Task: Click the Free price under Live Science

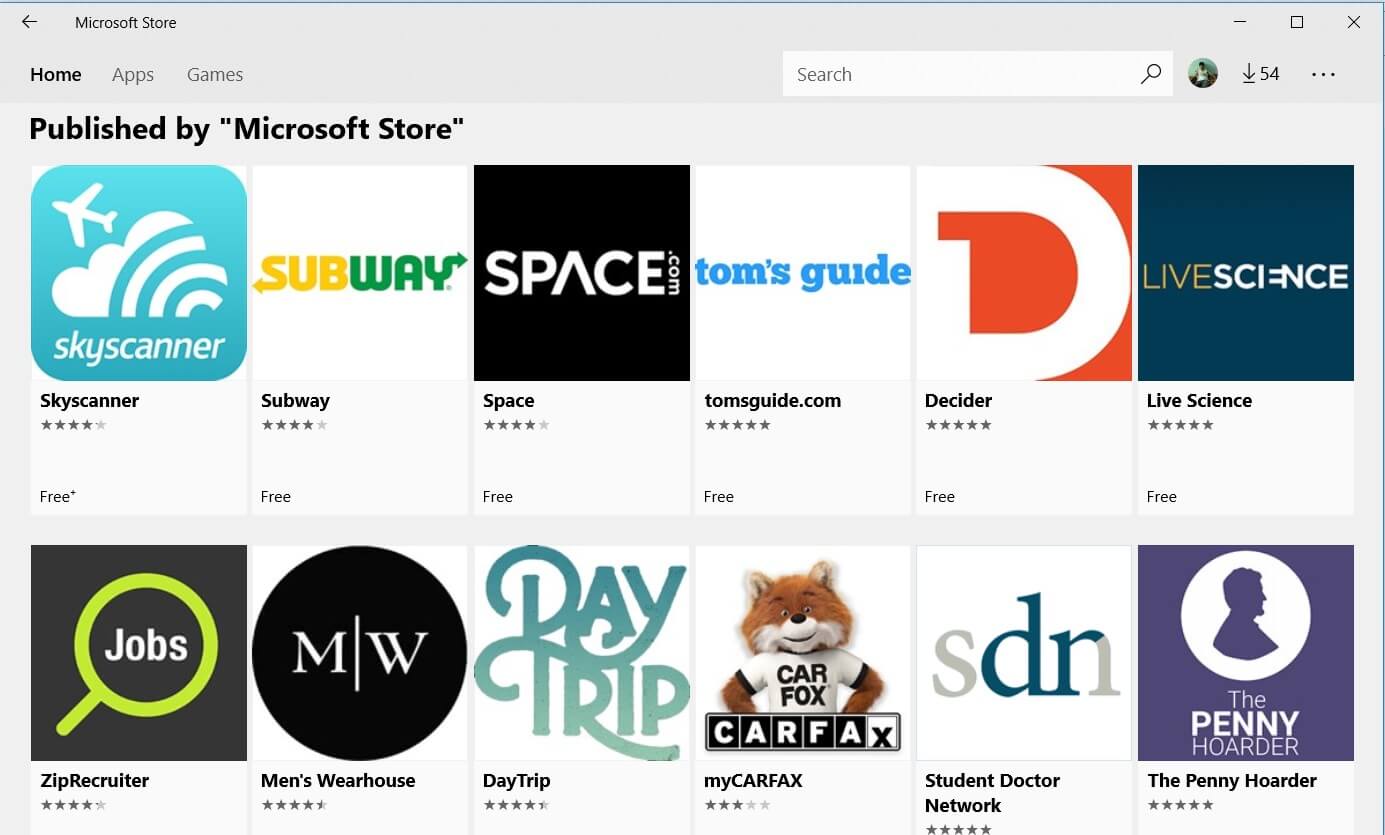Action: [1162, 496]
